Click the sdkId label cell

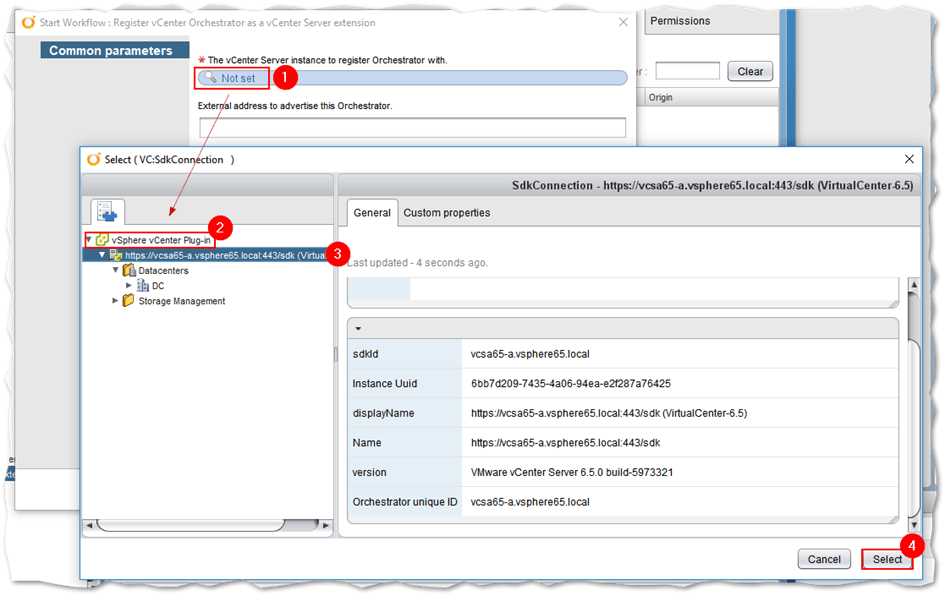(x=405, y=354)
